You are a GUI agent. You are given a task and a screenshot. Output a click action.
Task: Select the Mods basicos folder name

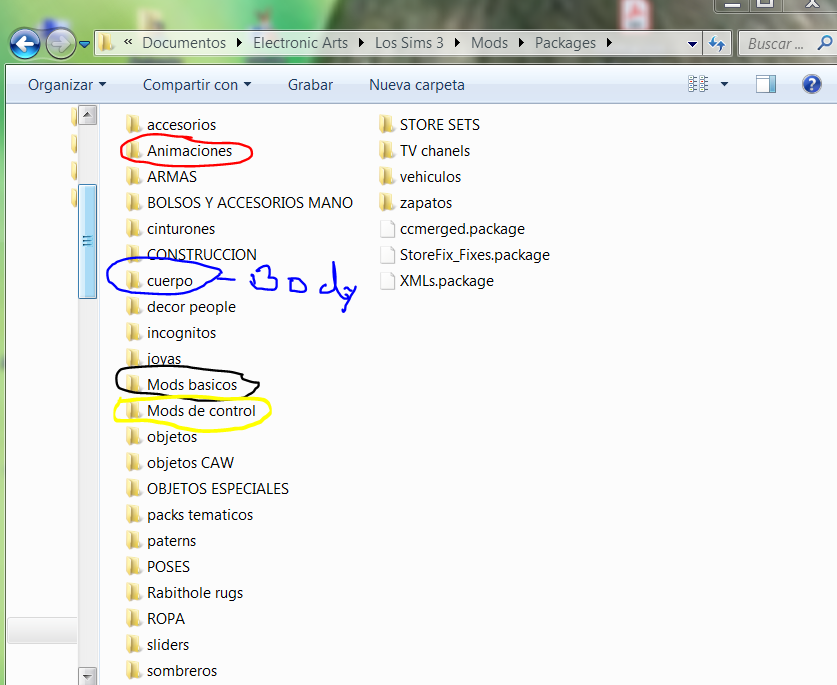pyautogui.click(x=192, y=384)
